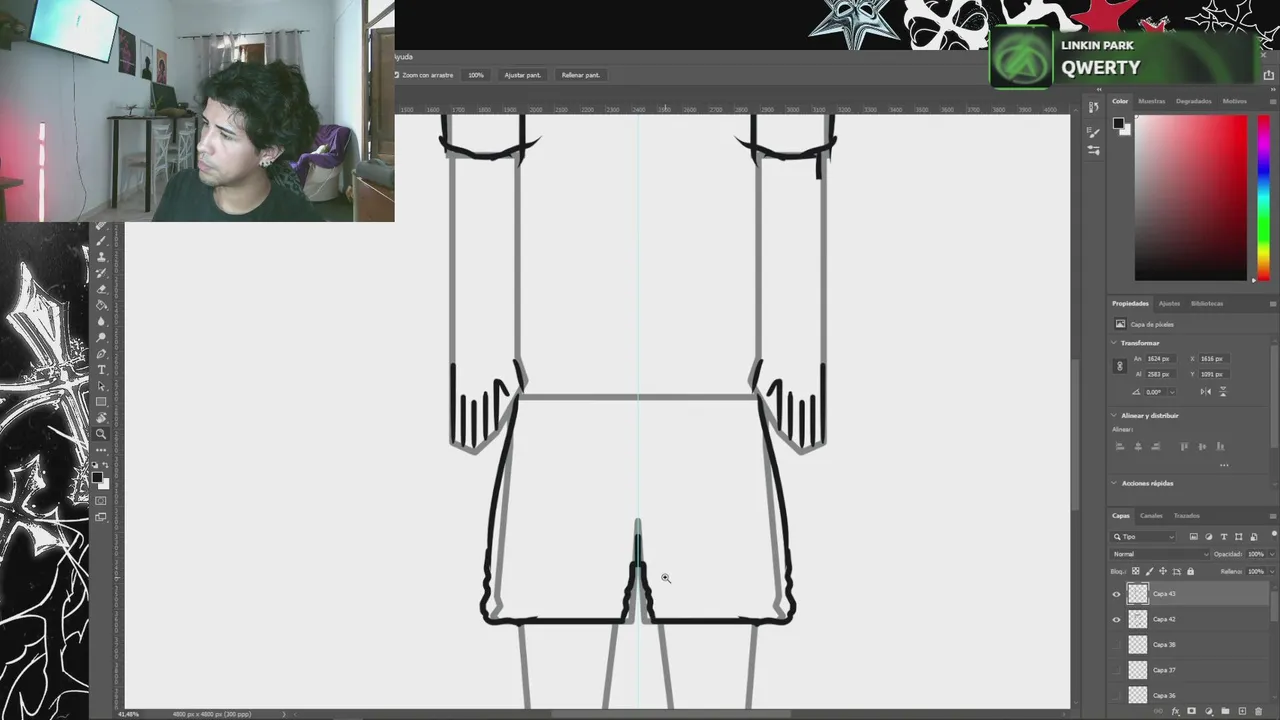Switch to the Muestras tab
The image size is (1280, 720).
click(x=1151, y=101)
